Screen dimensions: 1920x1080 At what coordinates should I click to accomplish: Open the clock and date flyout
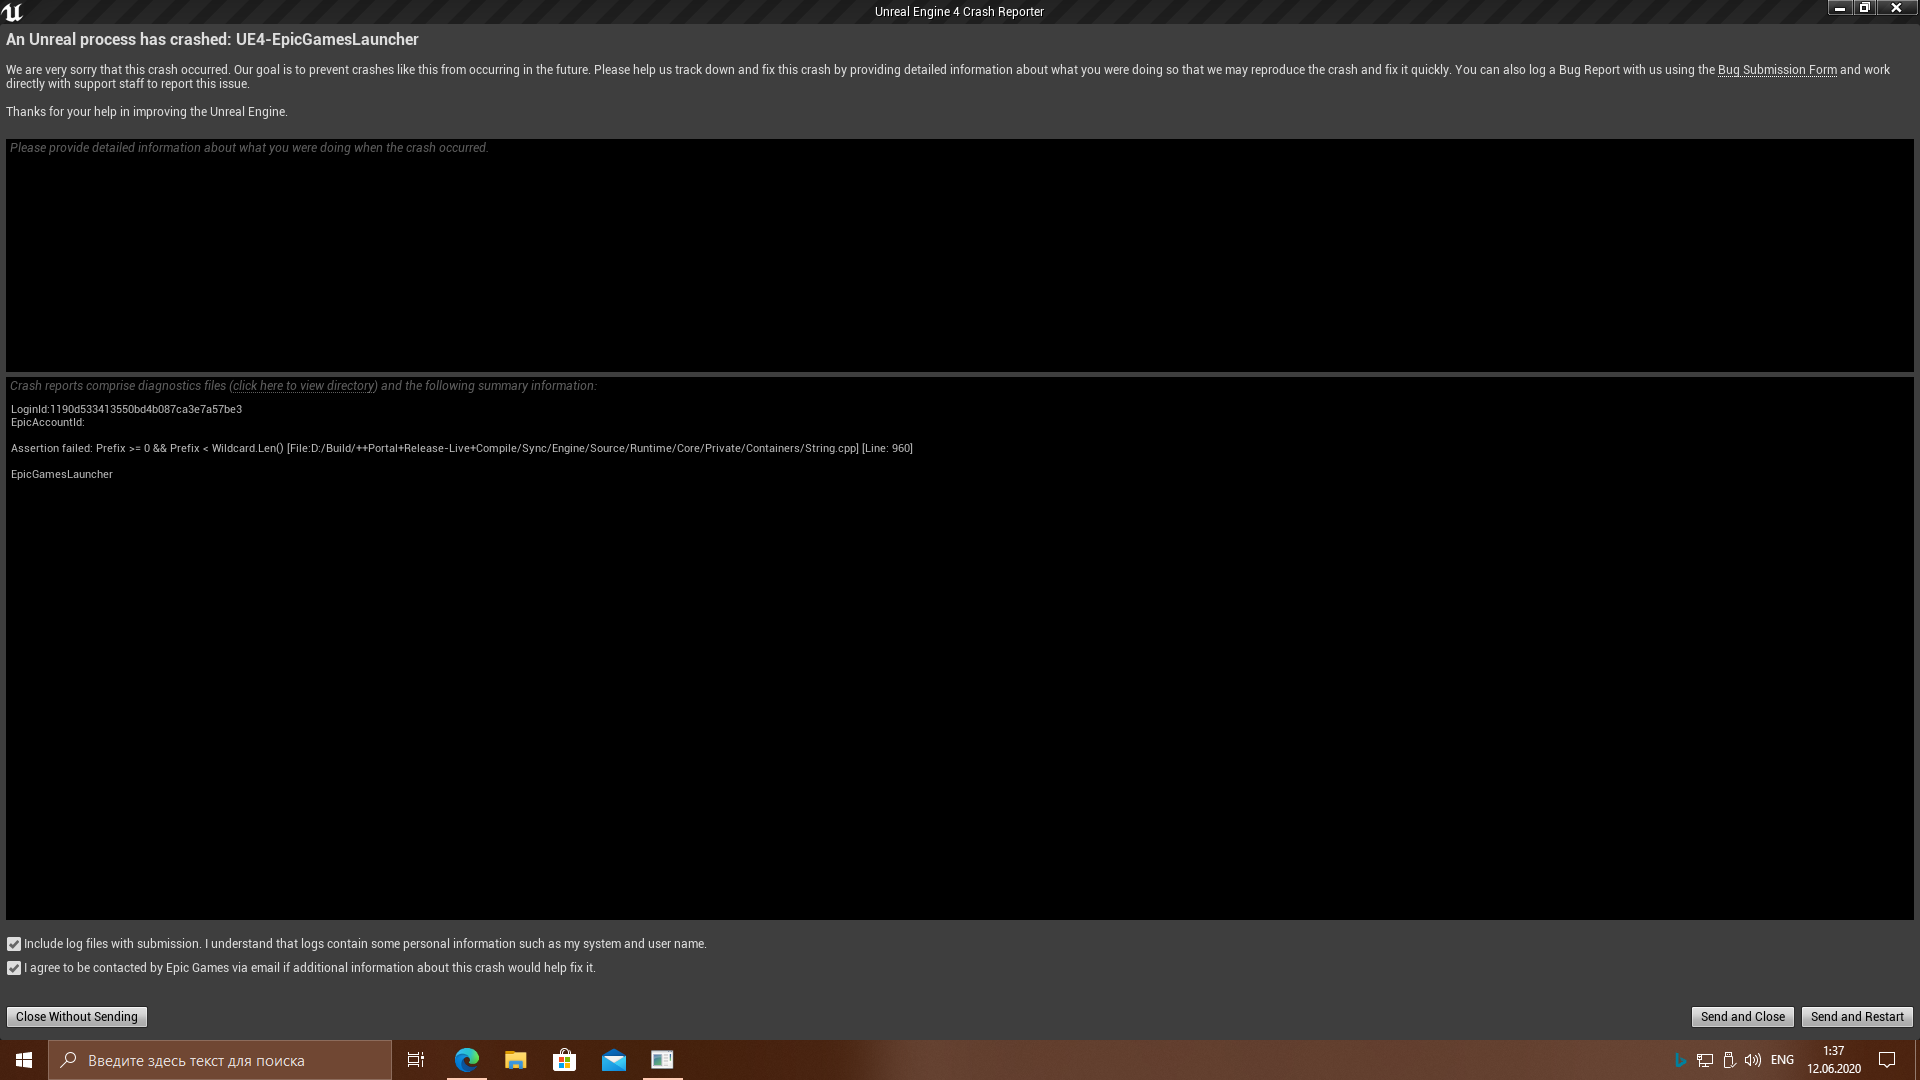click(x=1834, y=1060)
